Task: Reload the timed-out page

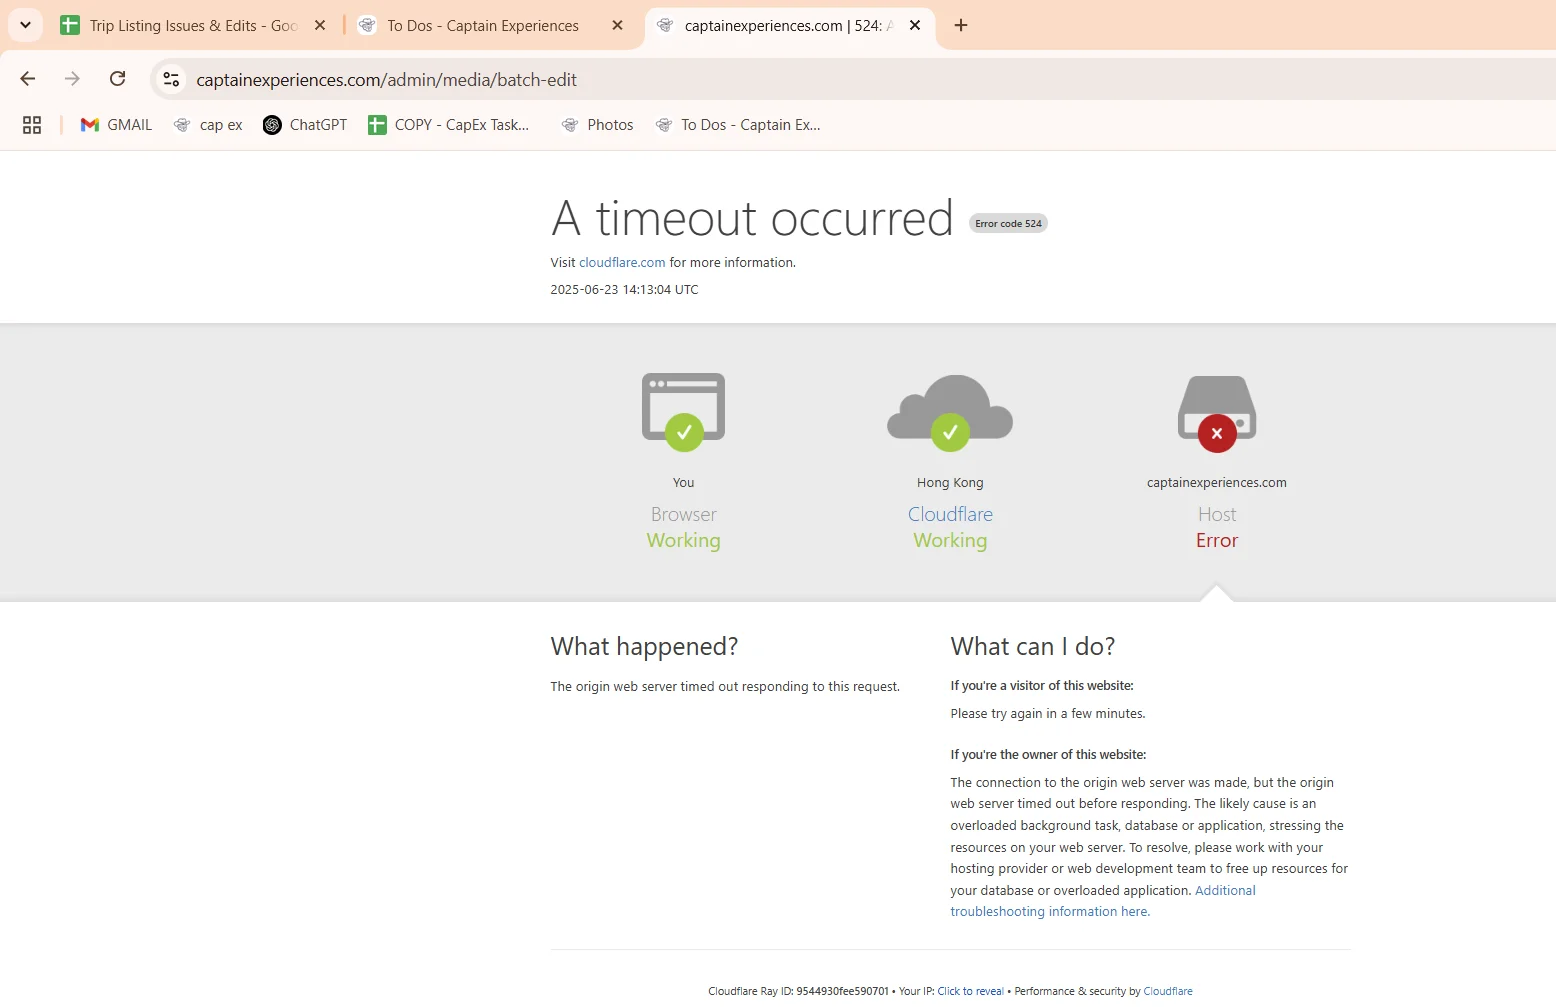Action: 117,79
